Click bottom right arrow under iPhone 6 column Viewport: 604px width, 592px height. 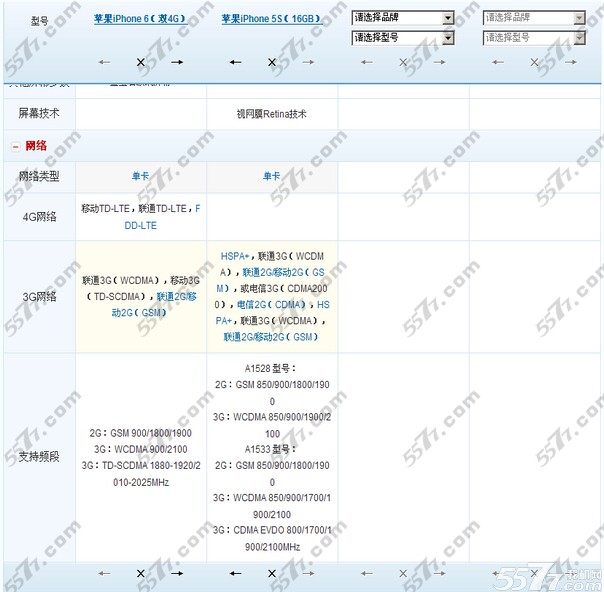pyautogui.click(x=177, y=574)
